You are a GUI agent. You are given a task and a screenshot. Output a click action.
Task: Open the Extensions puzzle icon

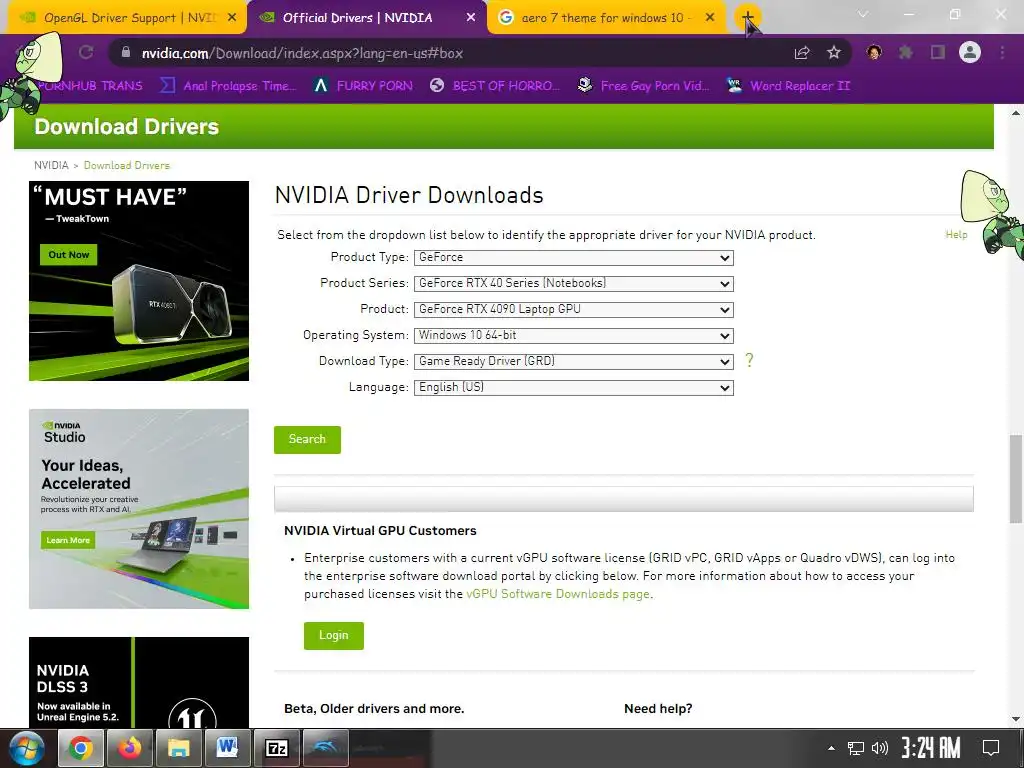(906, 52)
